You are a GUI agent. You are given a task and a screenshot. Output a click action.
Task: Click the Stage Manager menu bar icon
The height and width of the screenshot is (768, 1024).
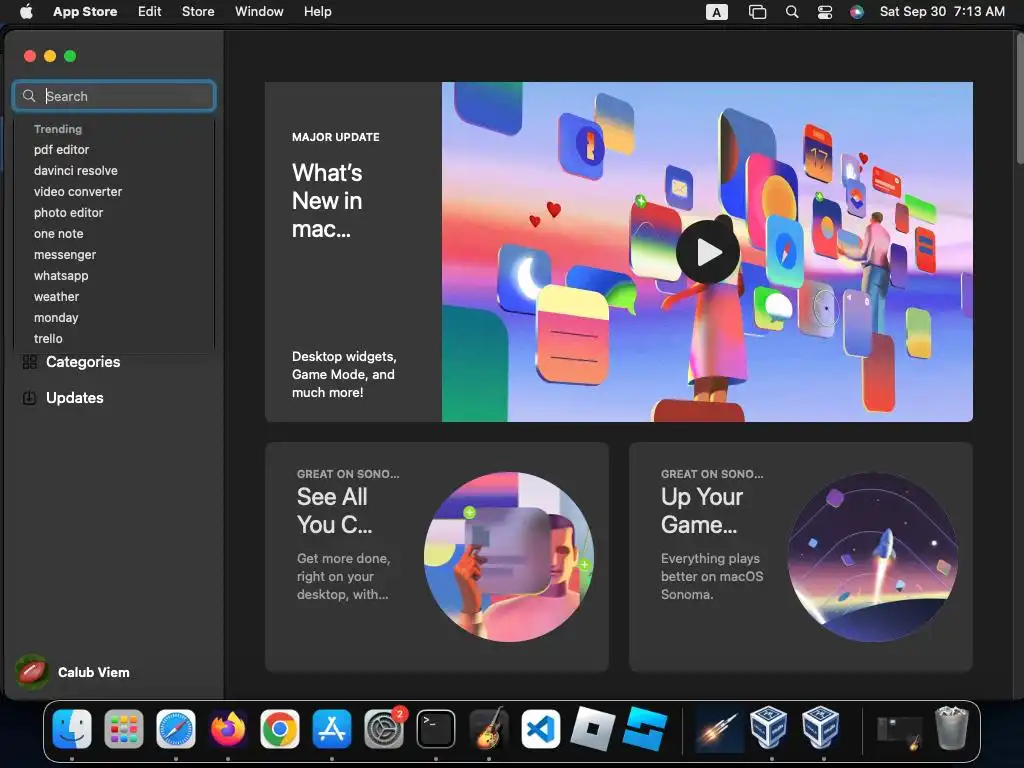click(x=757, y=12)
